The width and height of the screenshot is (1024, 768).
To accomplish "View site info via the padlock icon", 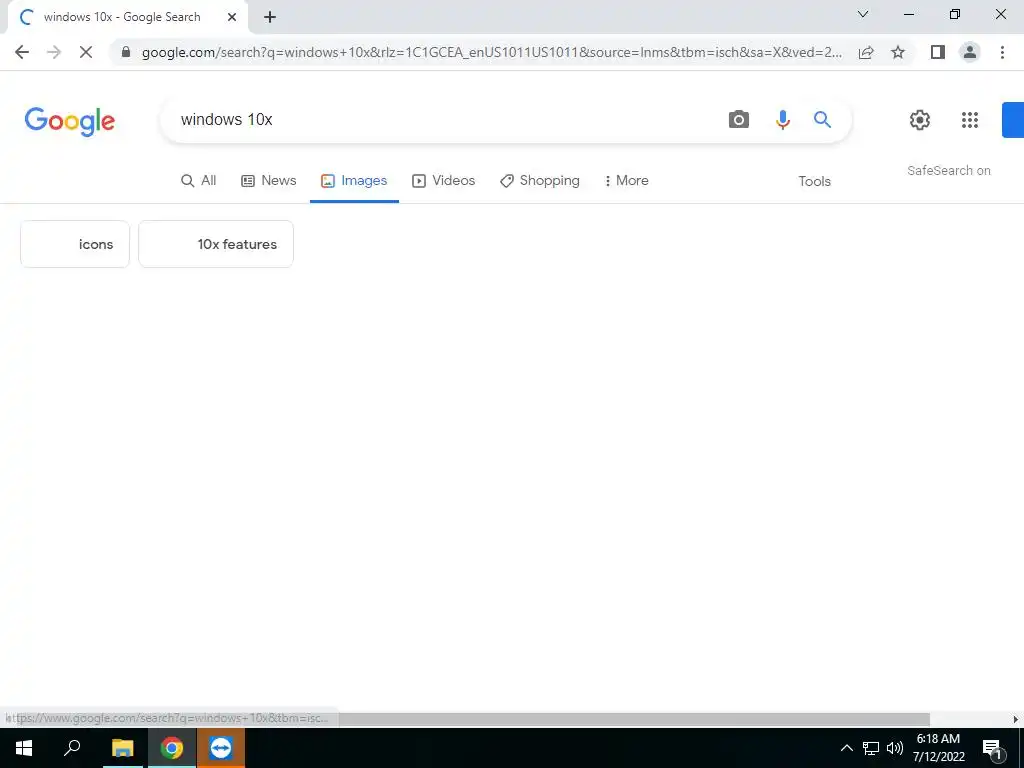I will pos(126,52).
